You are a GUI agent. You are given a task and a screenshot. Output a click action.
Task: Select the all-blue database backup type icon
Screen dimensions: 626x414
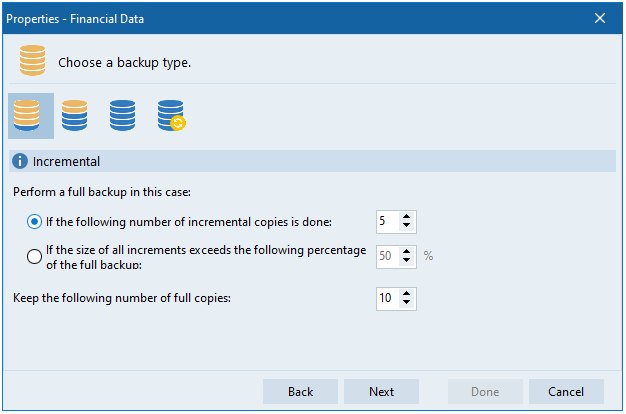click(123, 116)
